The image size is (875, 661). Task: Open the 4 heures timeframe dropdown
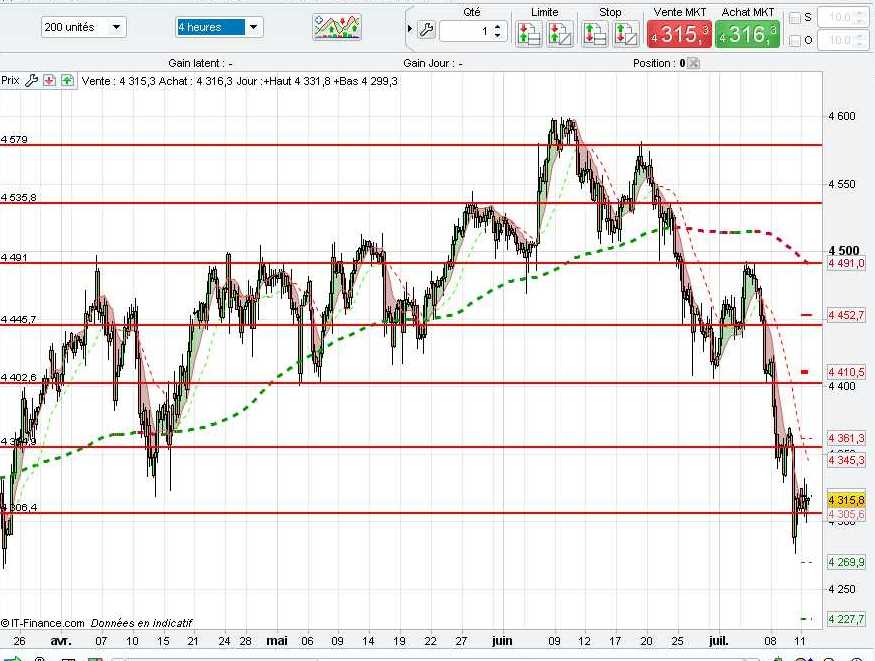219,27
